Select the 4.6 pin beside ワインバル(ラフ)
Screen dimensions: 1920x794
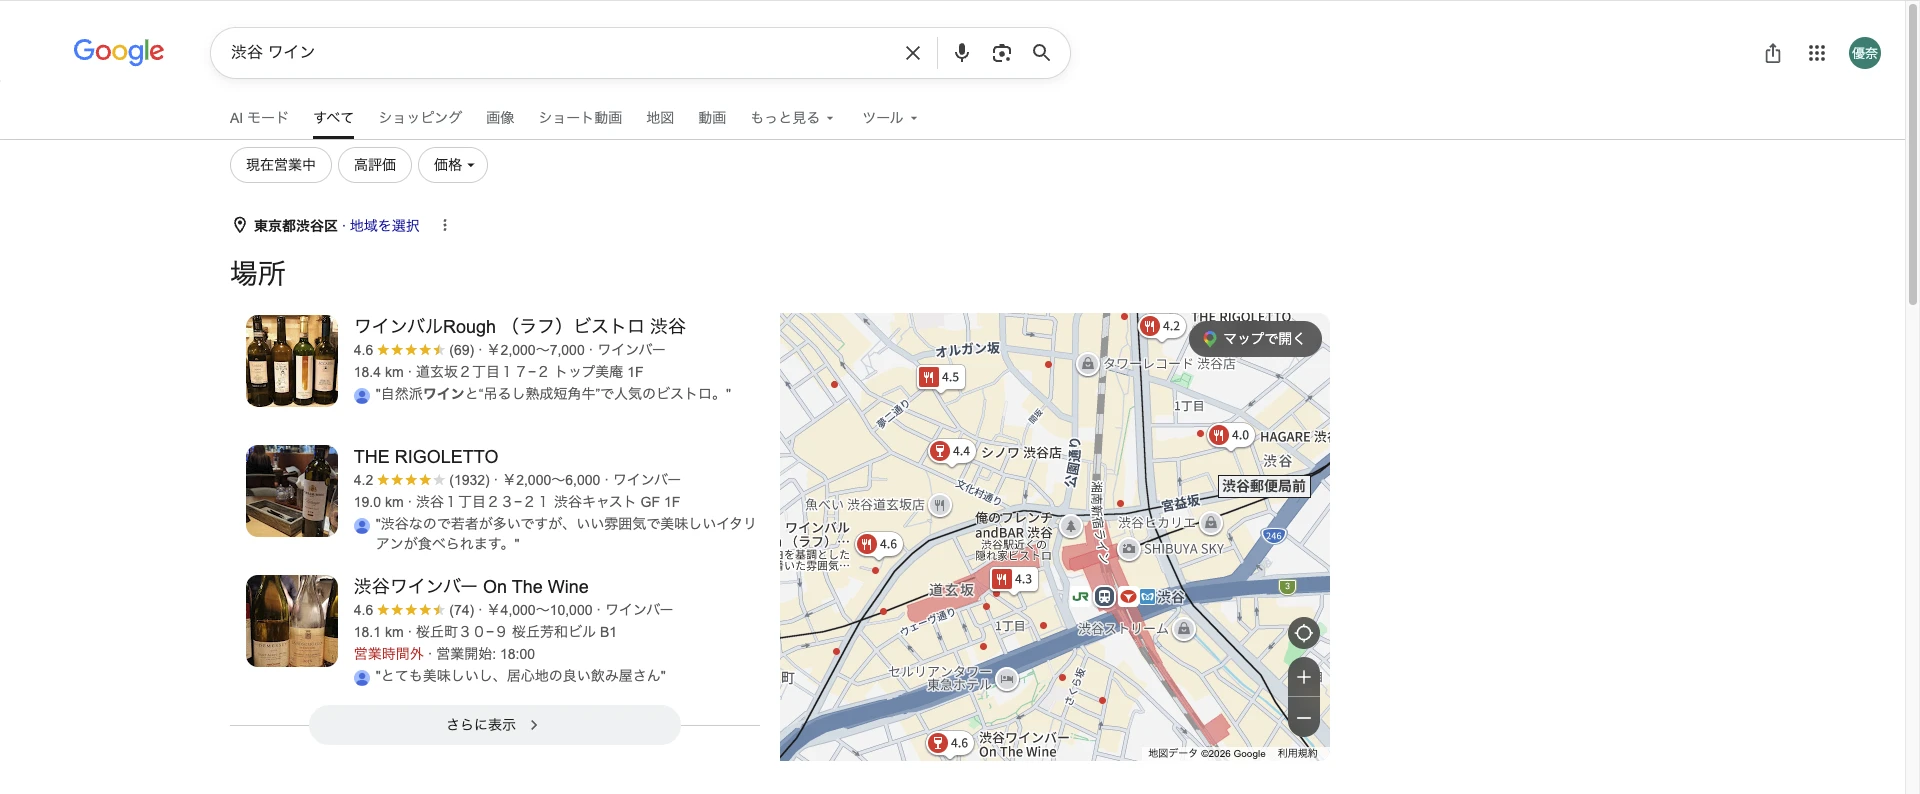coord(878,544)
